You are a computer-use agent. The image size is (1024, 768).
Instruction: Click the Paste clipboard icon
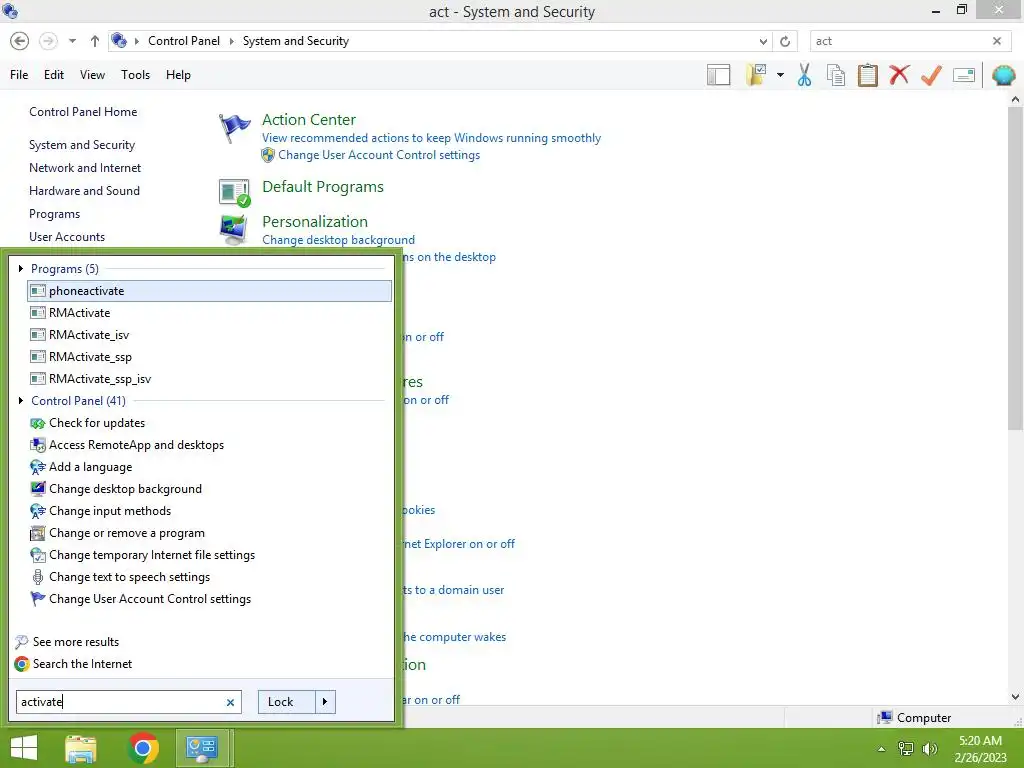867,75
